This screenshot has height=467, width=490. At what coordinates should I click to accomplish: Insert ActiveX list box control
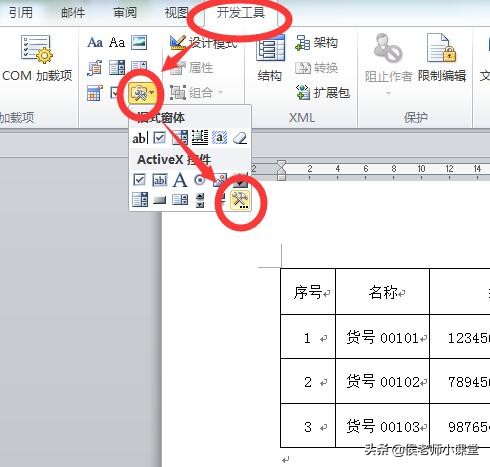click(180, 200)
